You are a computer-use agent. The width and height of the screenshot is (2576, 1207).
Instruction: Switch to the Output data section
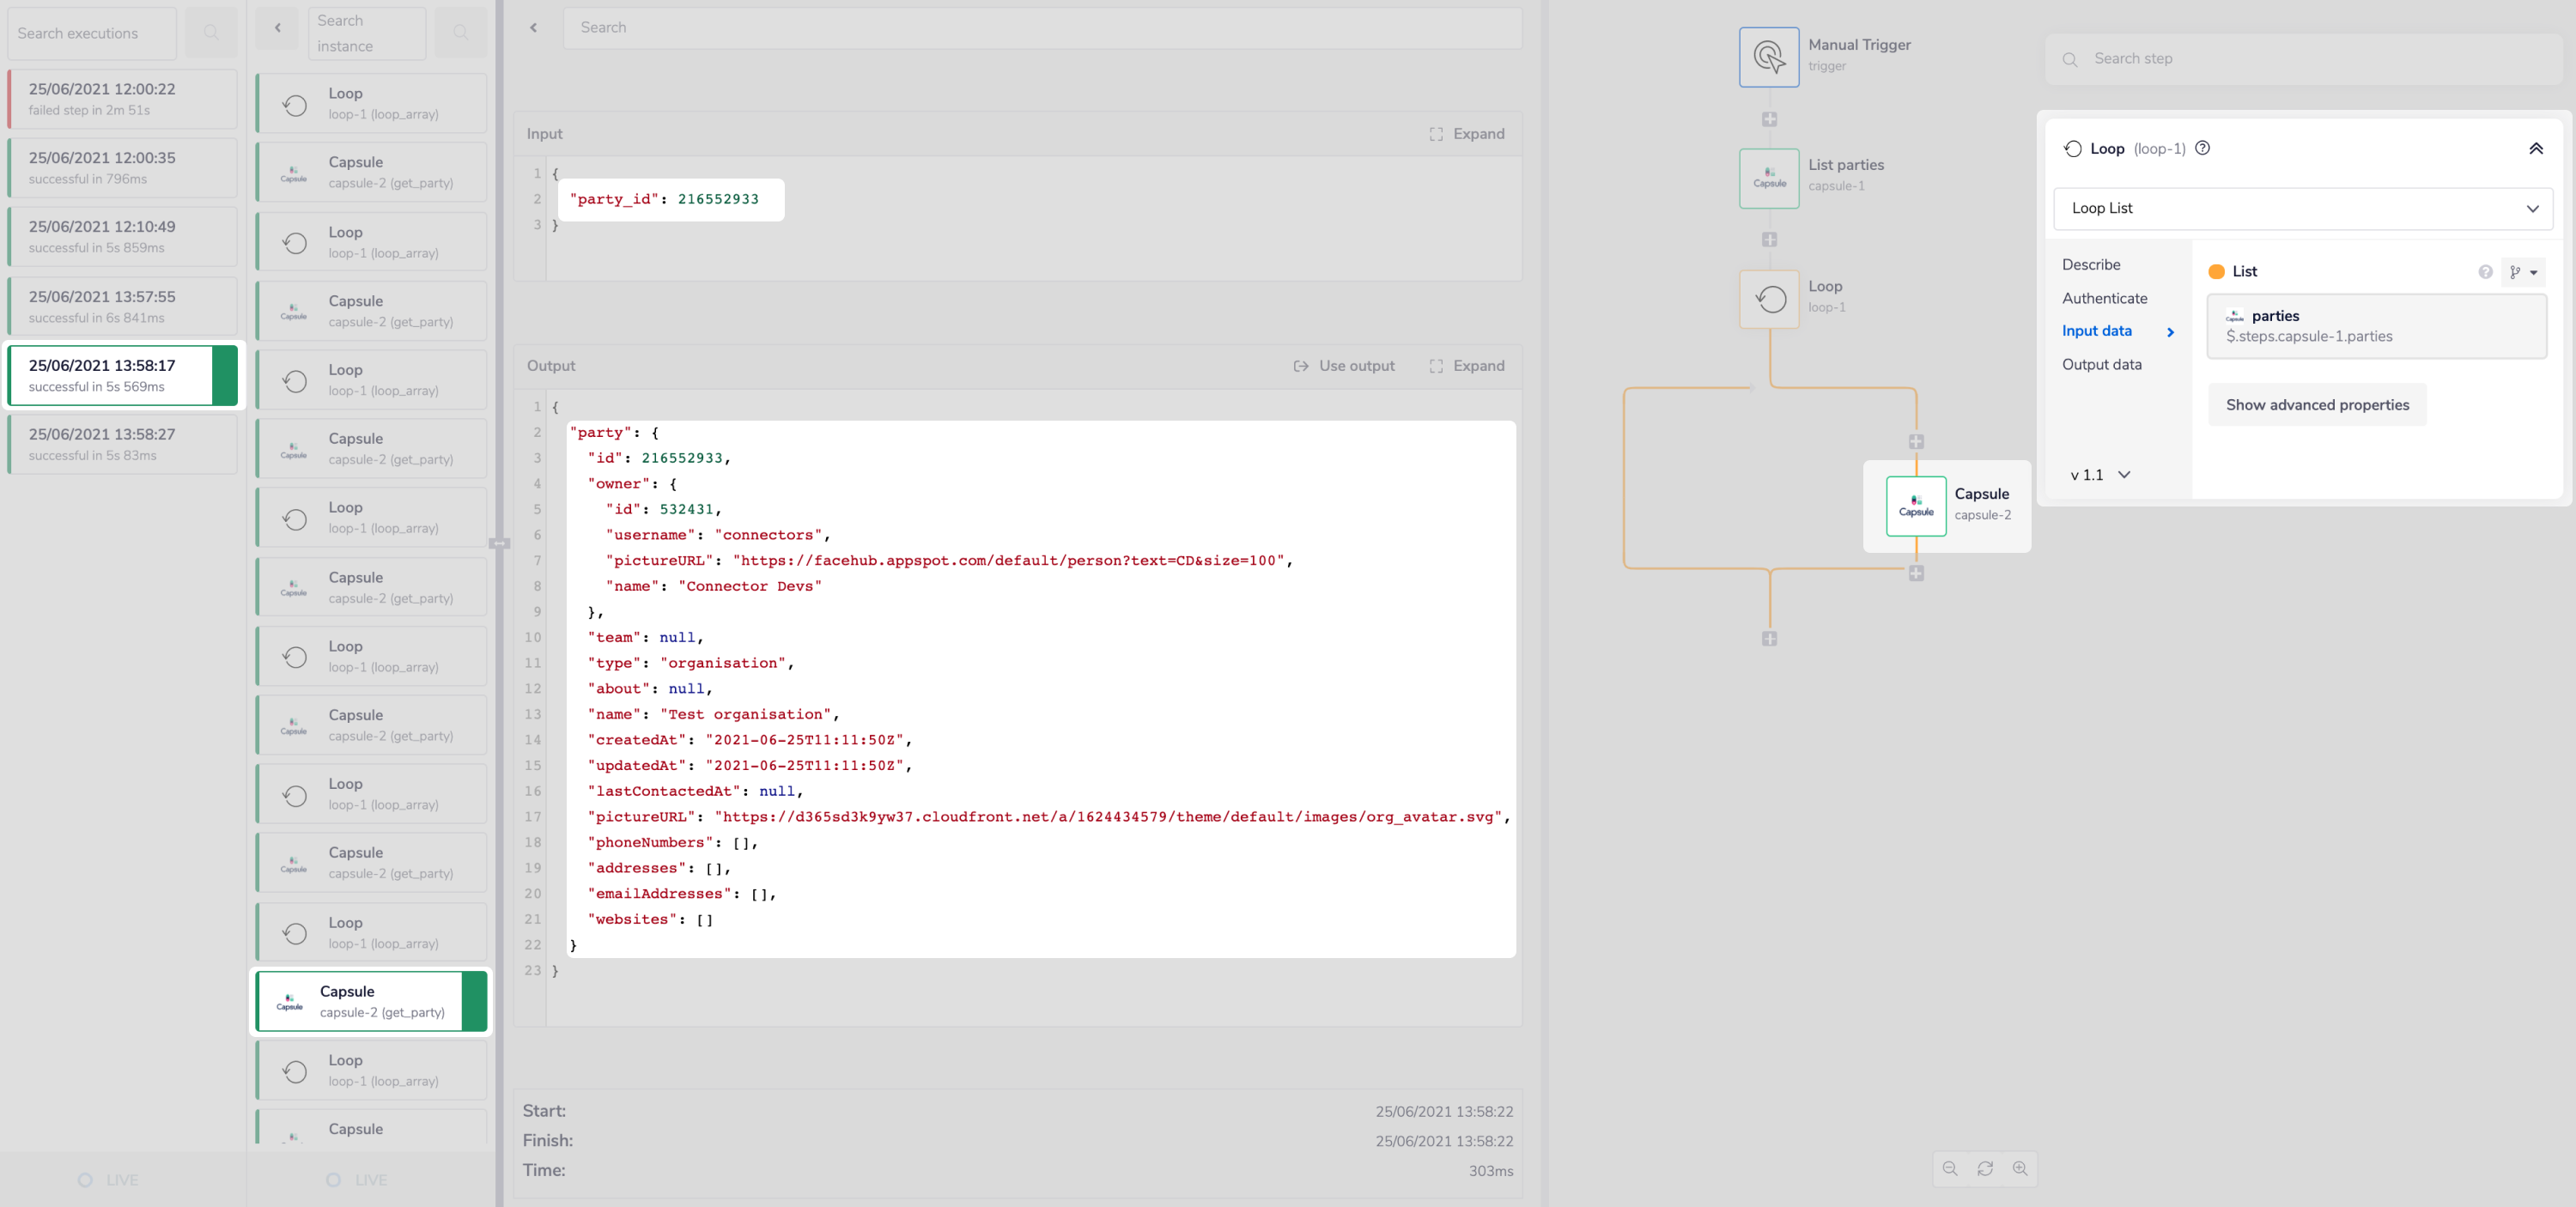(x=2101, y=364)
